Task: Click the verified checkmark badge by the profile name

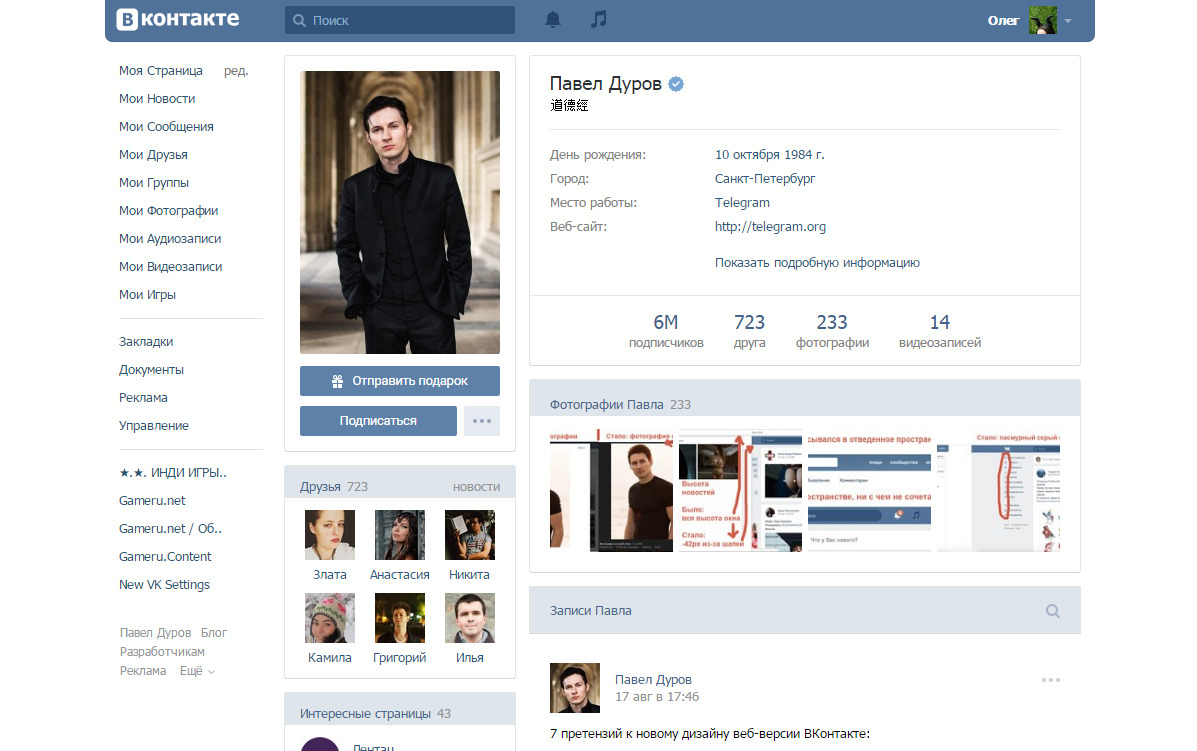Action: pyautogui.click(x=676, y=84)
